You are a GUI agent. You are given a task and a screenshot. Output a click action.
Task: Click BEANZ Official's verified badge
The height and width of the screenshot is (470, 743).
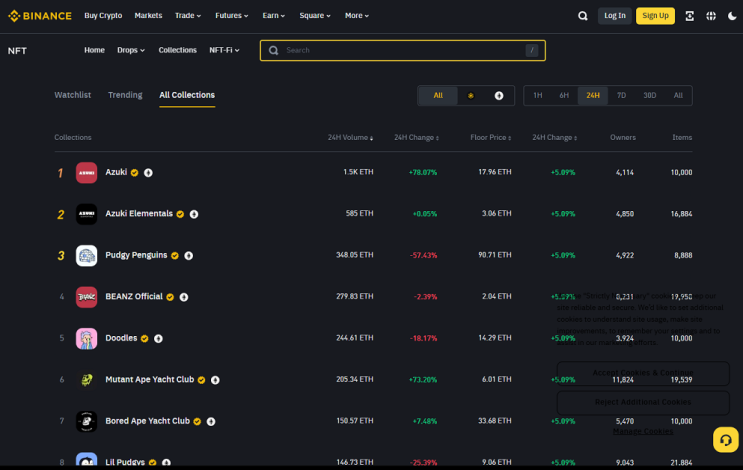pyautogui.click(x=170, y=297)
